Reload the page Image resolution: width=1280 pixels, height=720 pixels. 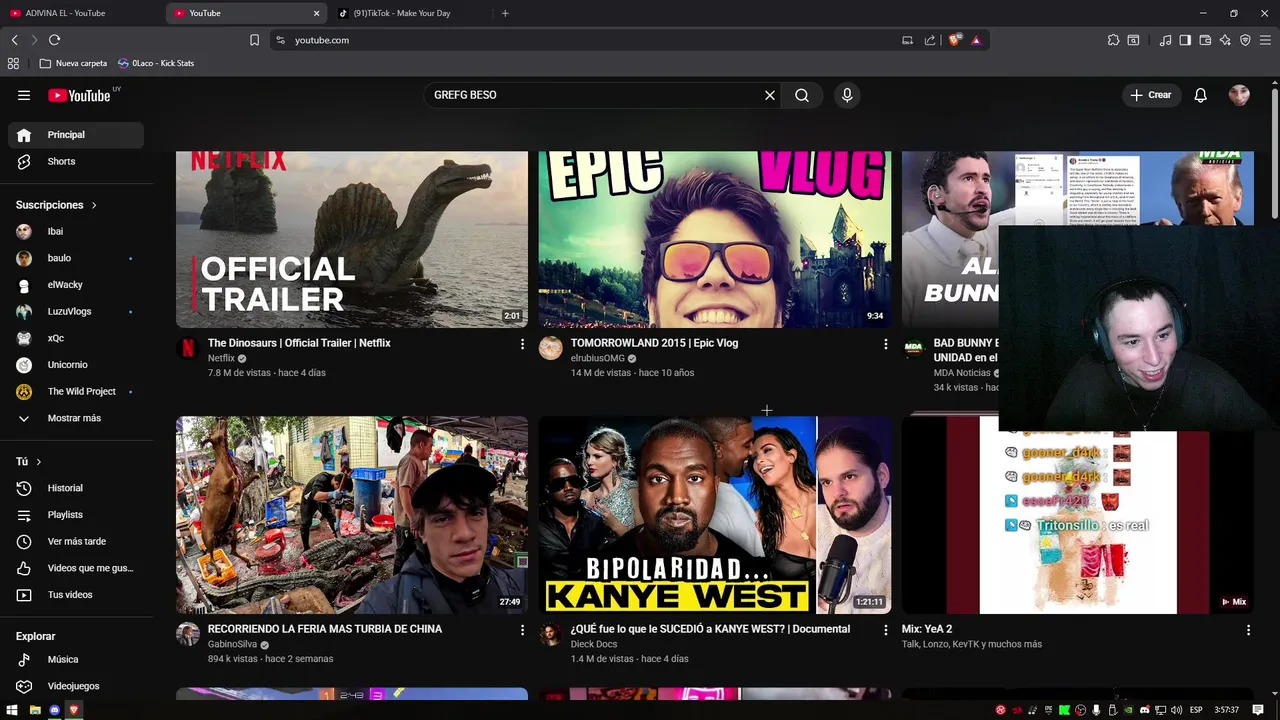54,40
